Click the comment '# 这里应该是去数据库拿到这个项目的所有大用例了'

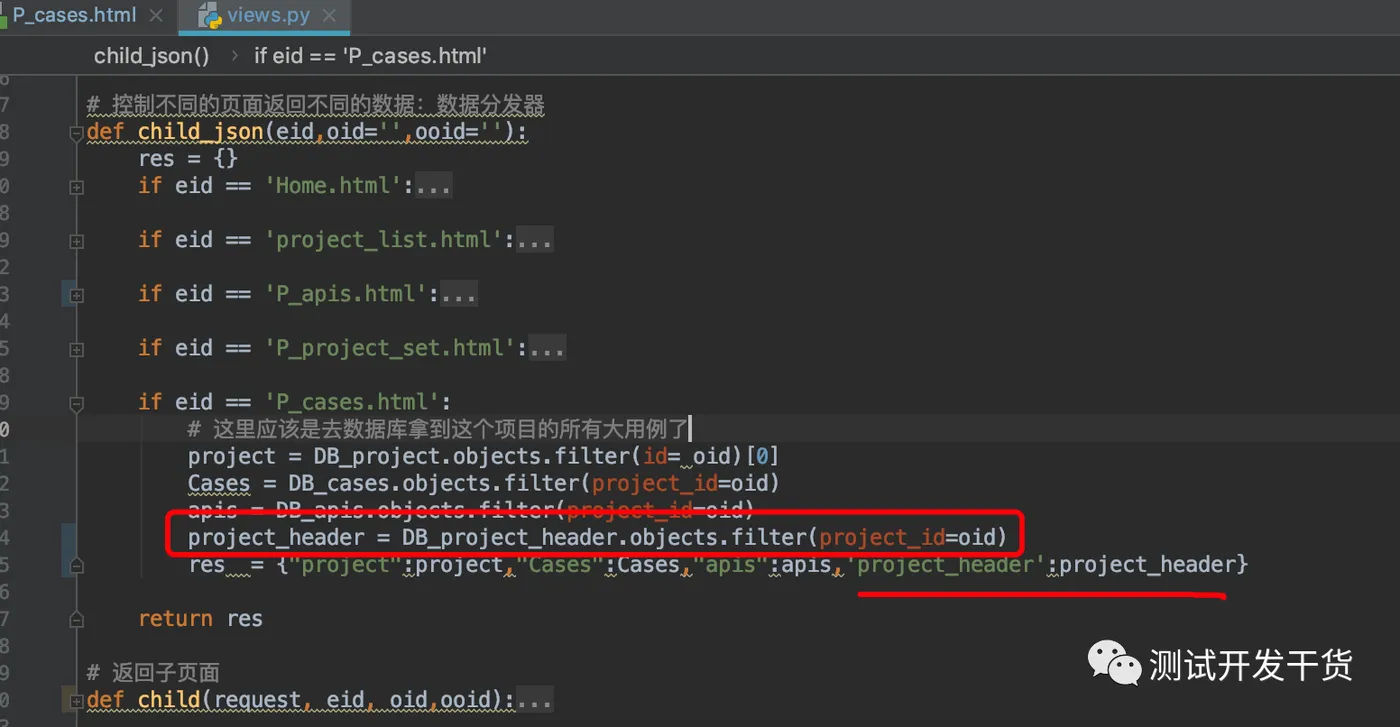click(x=438, y=429)
